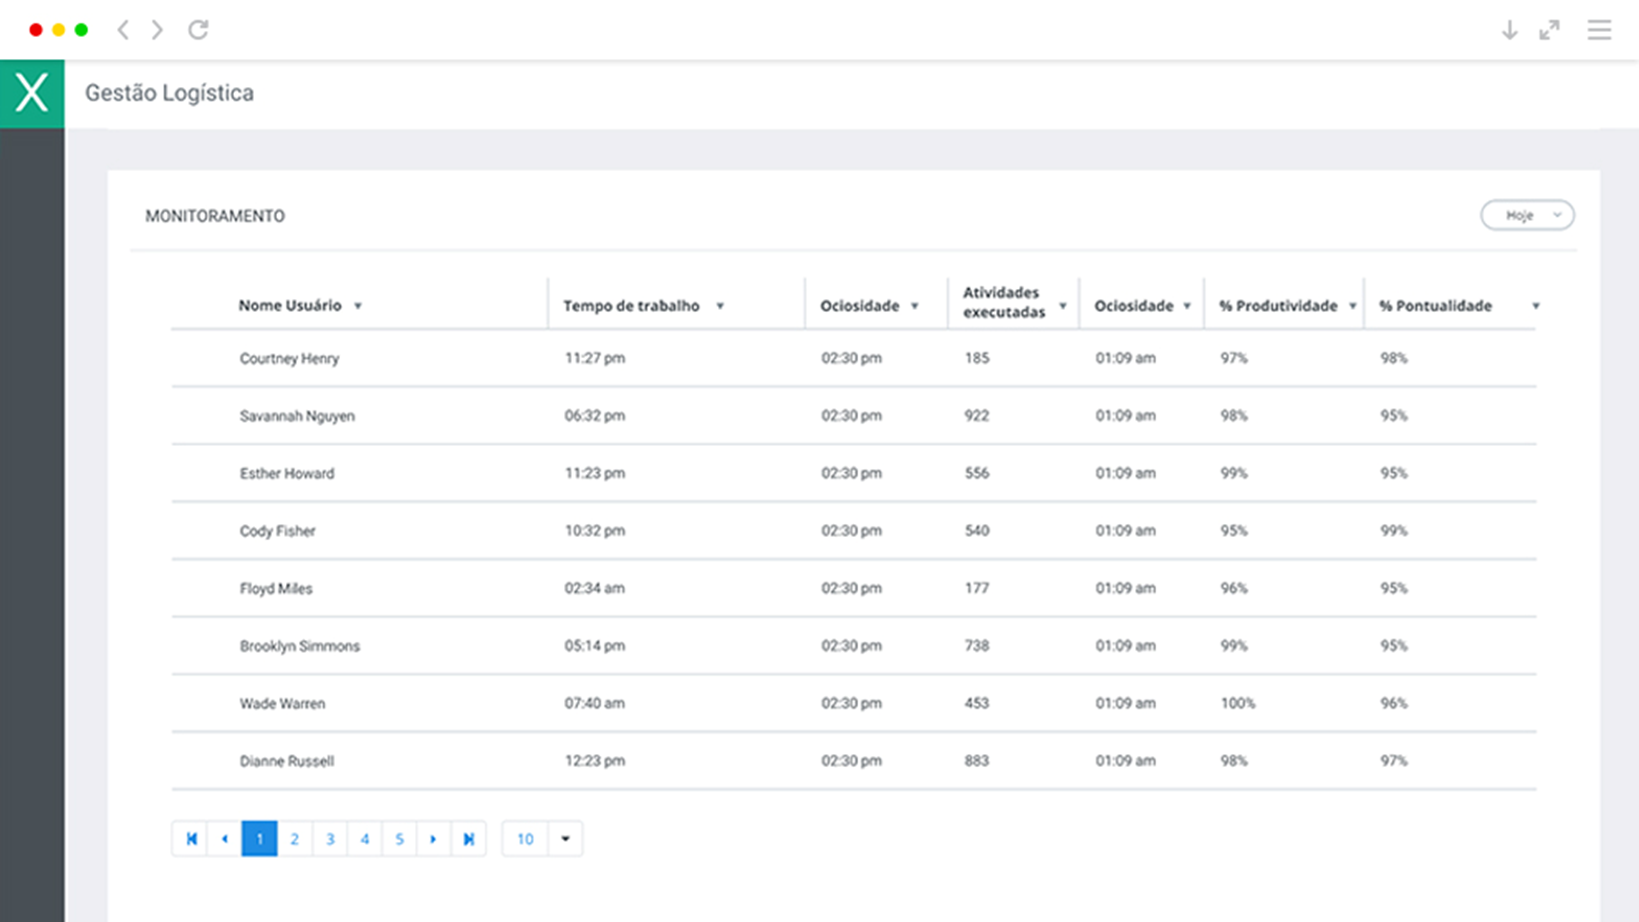Sort by % Produtividade column arrow
The height and width of the screenshot is (922, 1639).
pyautogui.click(x=1352, y=306)
